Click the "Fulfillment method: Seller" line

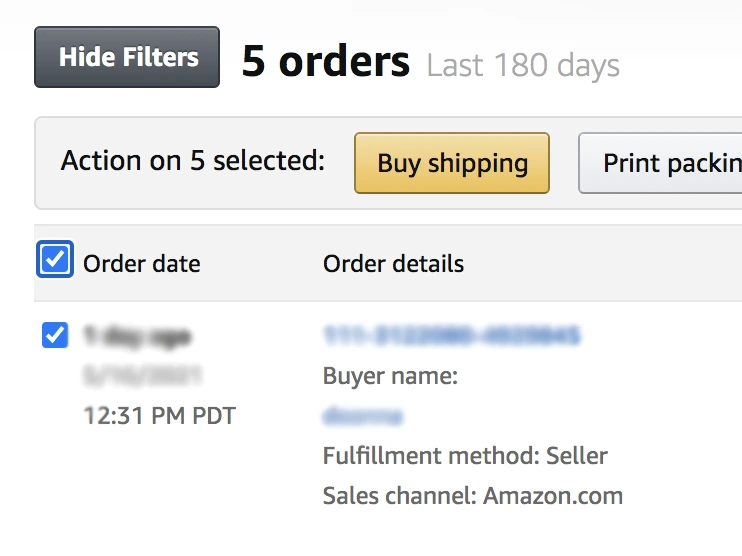[x=465, y=456]
